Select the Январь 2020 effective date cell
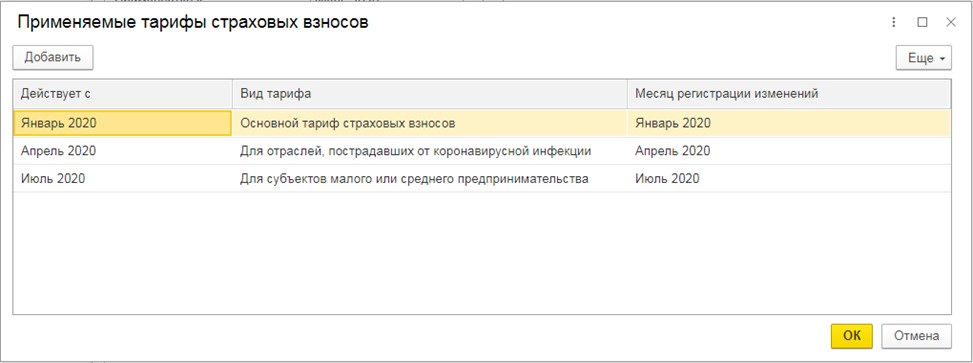Viewport: 973px width, 363px height. tap(123, 123)
